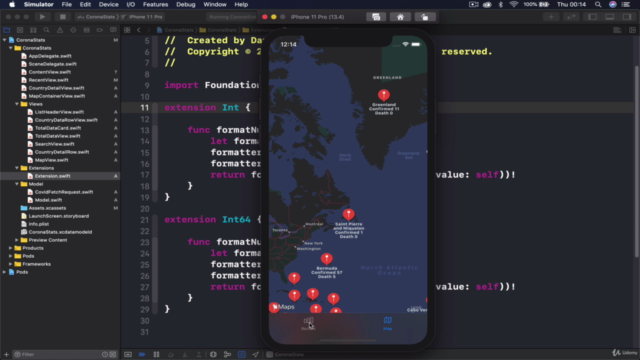Viewport: 640px width, 360px height.
Task: Tap the Greenland map pin
Action: tap(384, 95)
